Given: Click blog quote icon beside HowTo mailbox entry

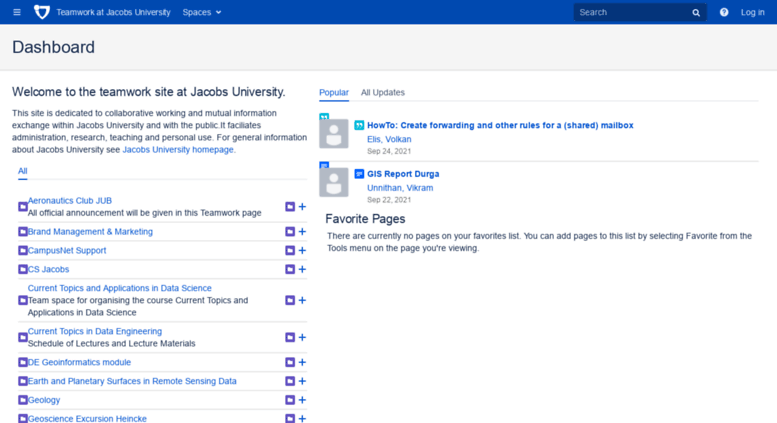Looking at the screenshot, I should [359, 125].
